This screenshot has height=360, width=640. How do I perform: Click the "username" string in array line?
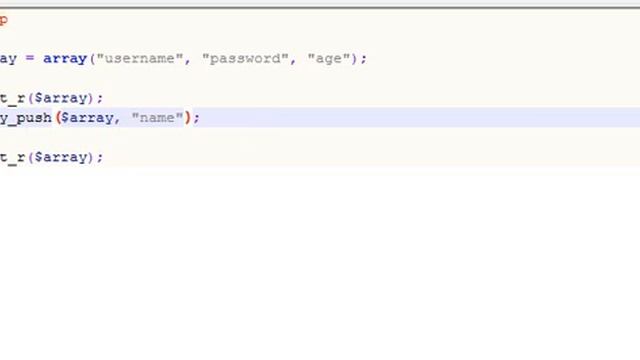pos(140,59)
